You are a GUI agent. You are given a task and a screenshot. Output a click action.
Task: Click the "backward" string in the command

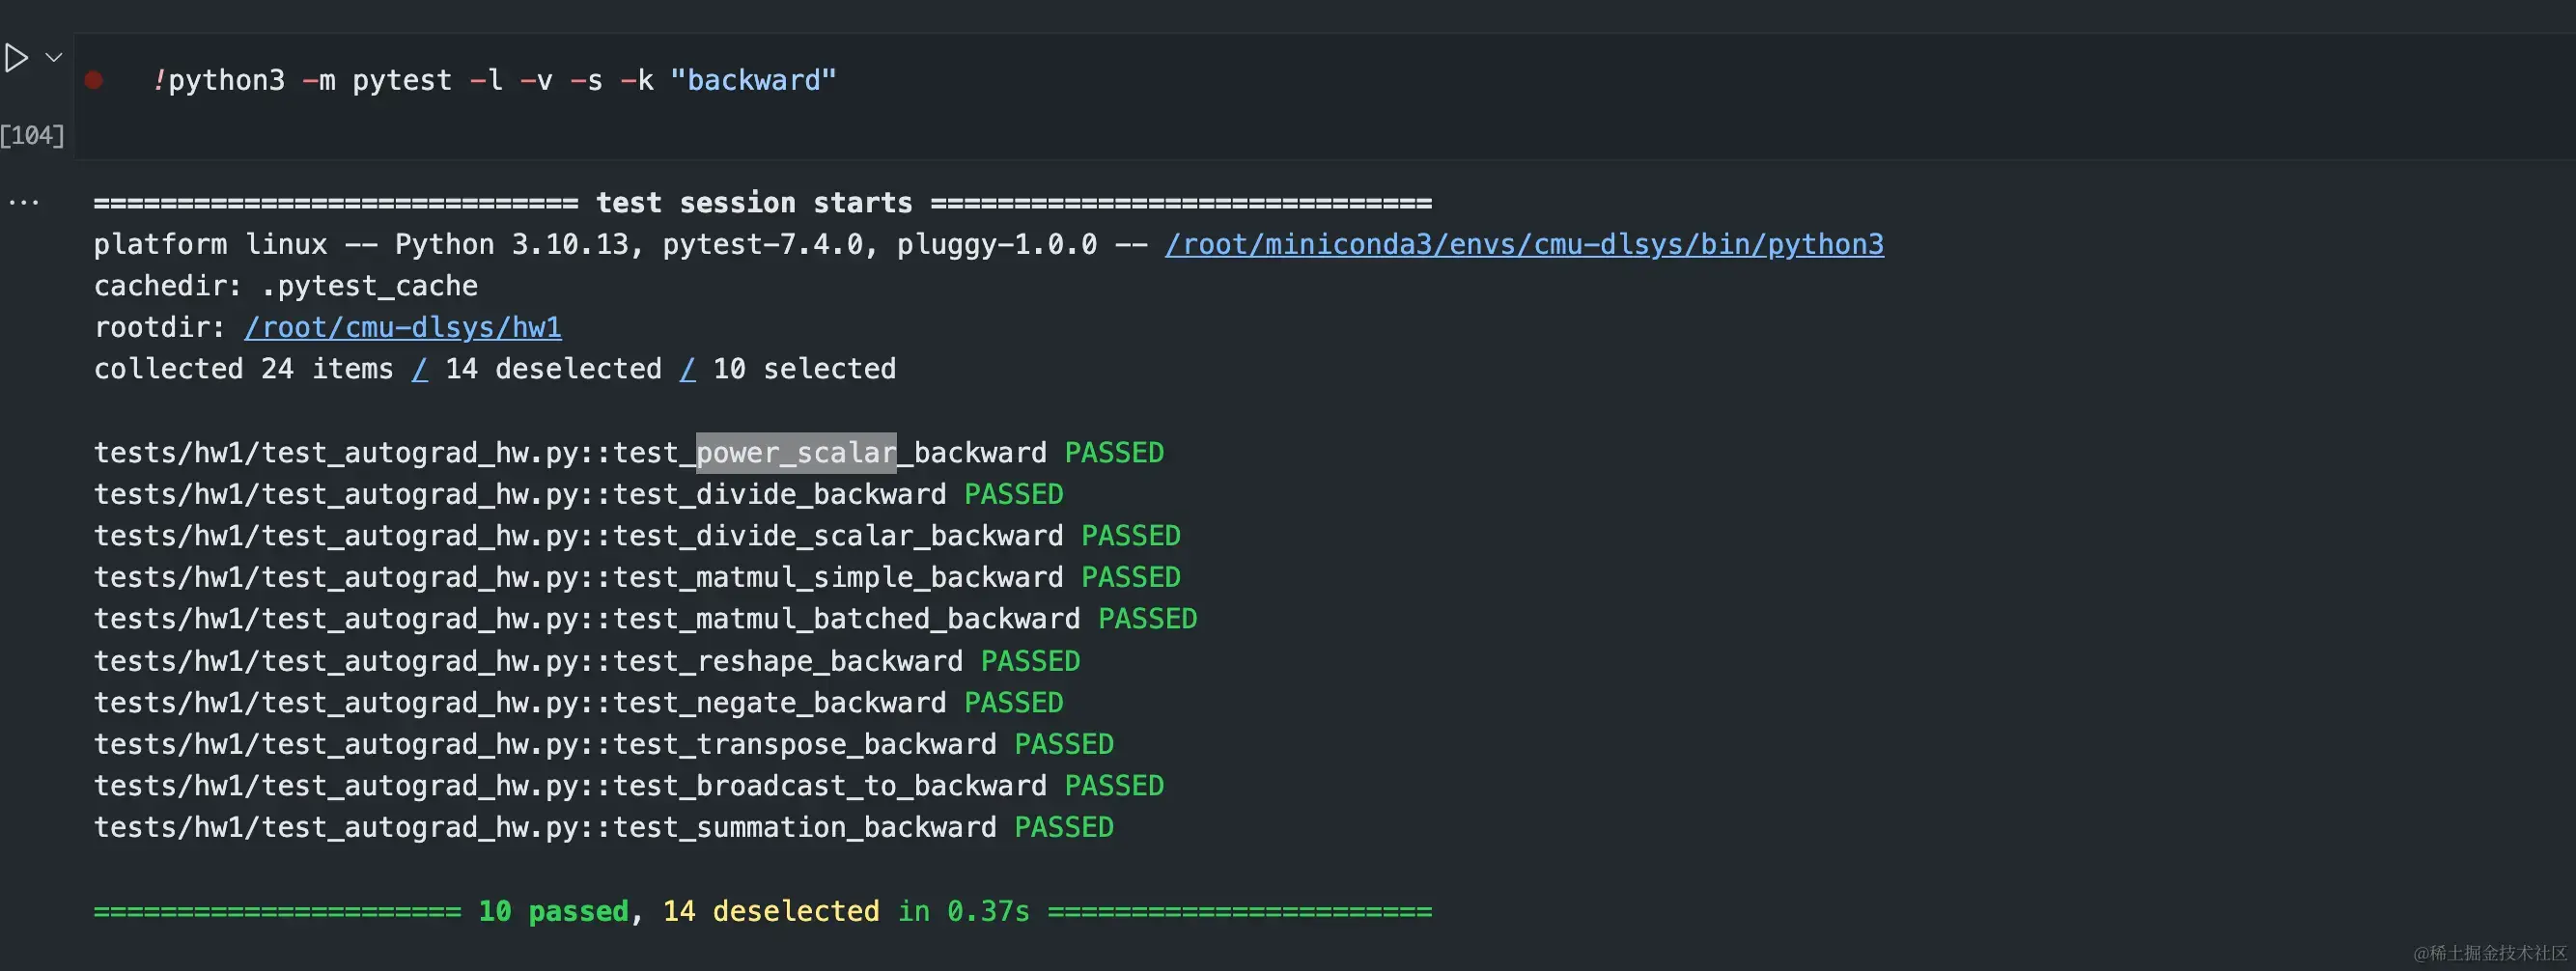(x=753, y=80)
